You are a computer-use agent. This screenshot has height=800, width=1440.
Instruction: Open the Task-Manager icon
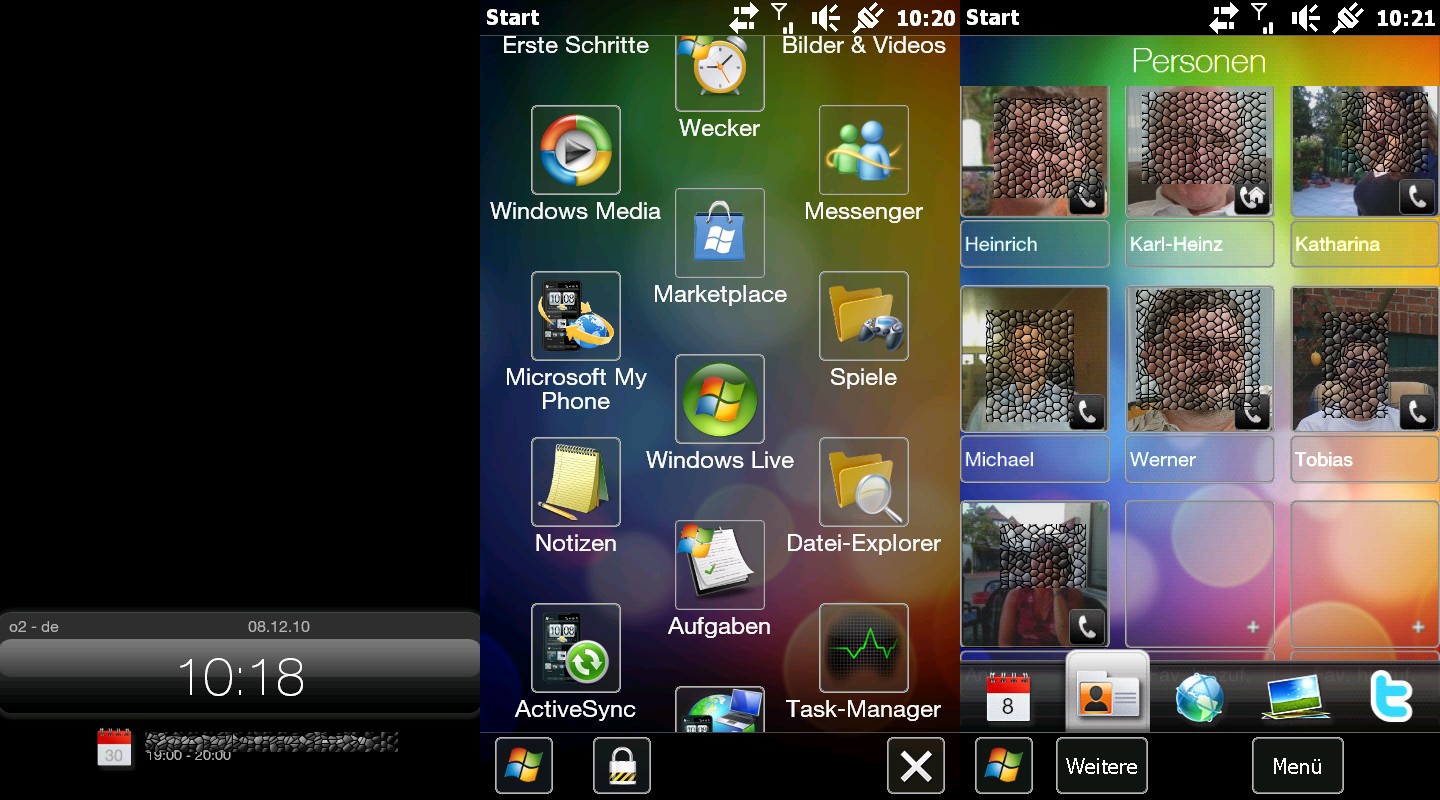[864, 648]
